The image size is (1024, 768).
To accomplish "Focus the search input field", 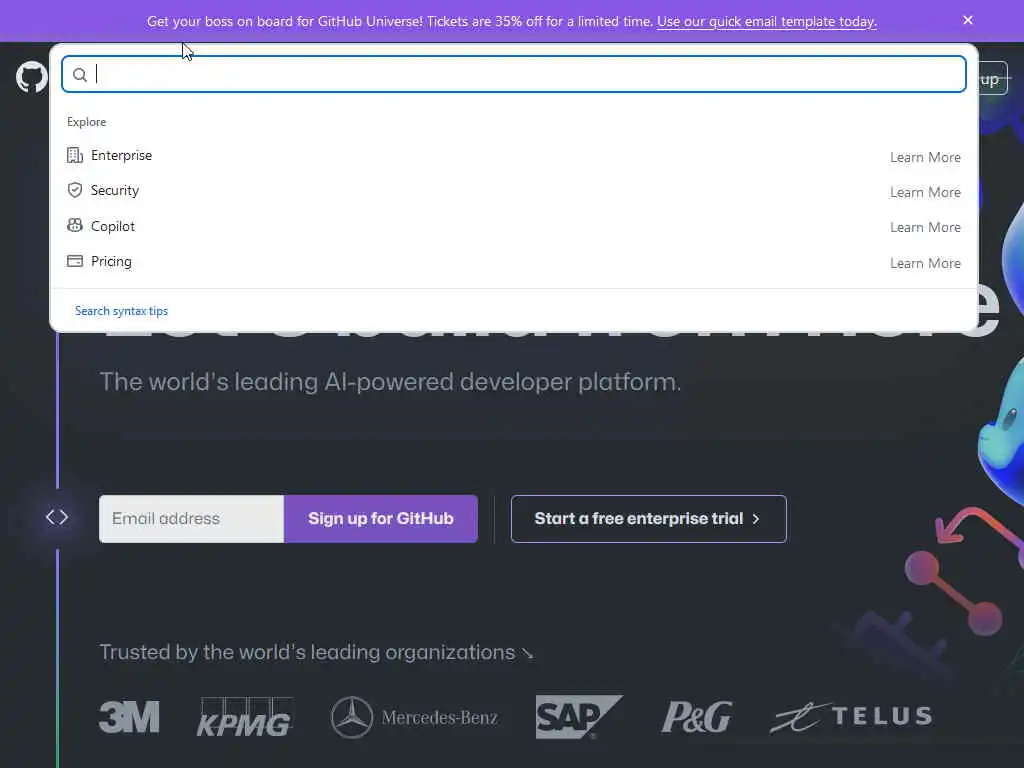I will click(x=513, y=74).
